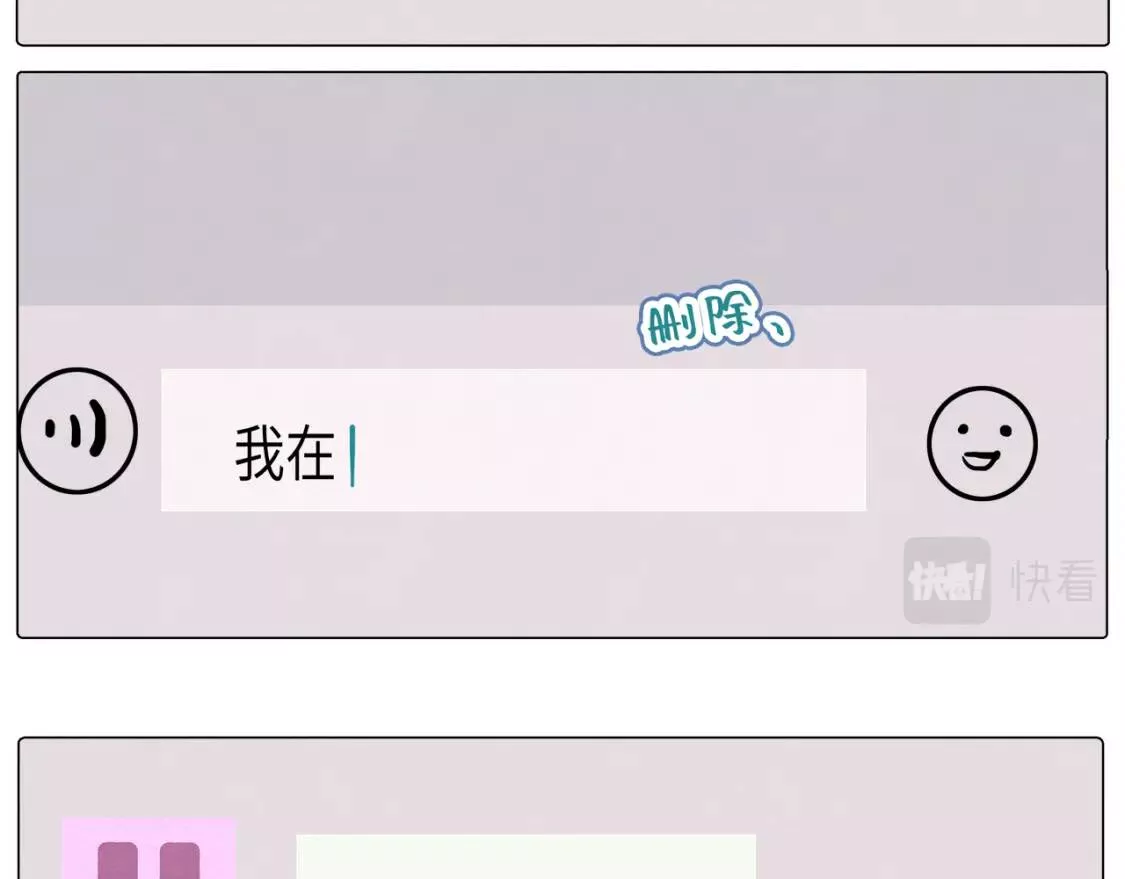Viewport: 1125px width, 879px height.
Task: Click the pink avatar in bottom panel
Action: coord(149,848)
